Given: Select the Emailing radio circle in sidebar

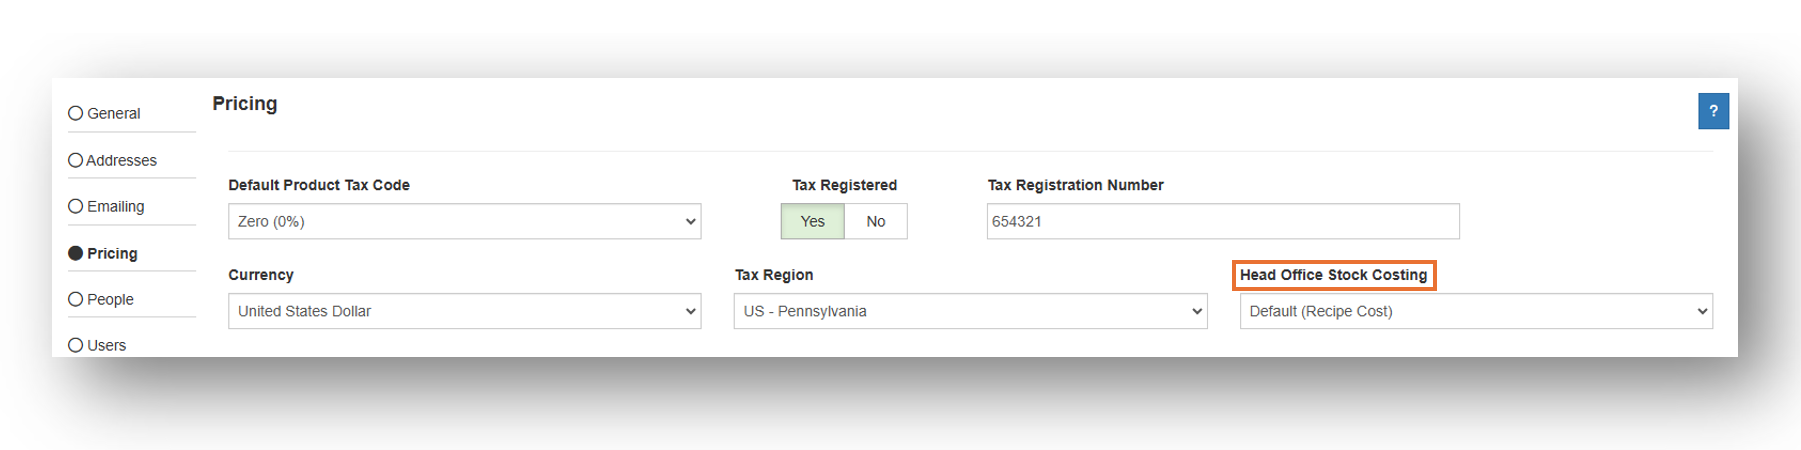Looking at the screenshot, I should (75, 206).
